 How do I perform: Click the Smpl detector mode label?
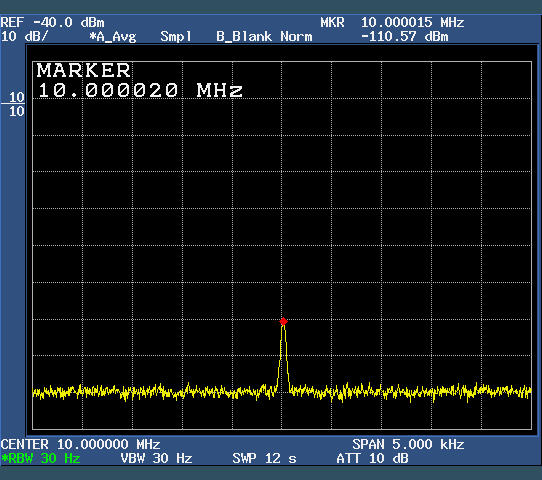176,37
